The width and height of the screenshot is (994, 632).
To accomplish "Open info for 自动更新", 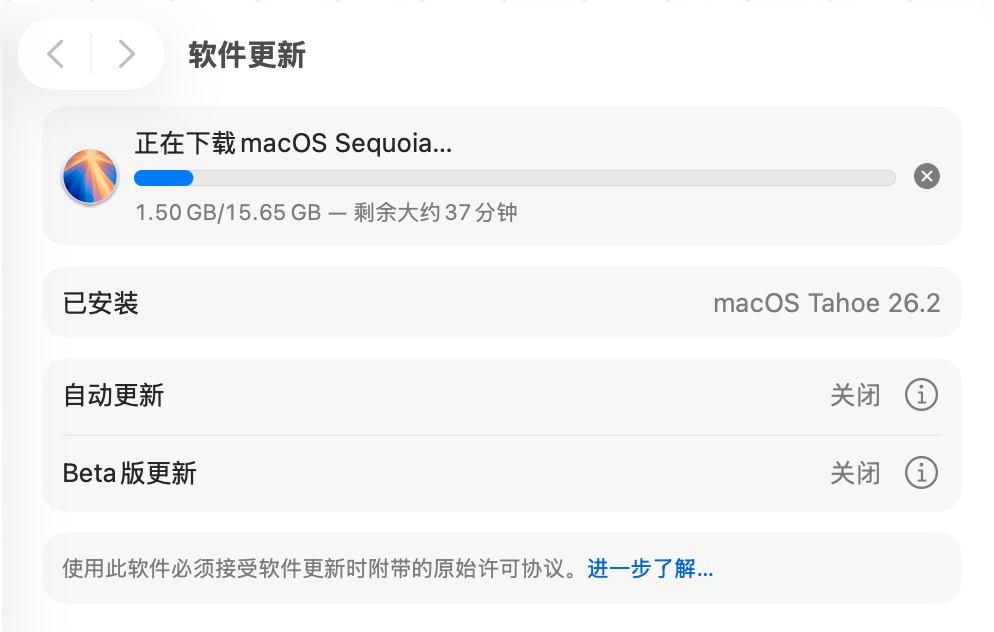I will 921,395.
